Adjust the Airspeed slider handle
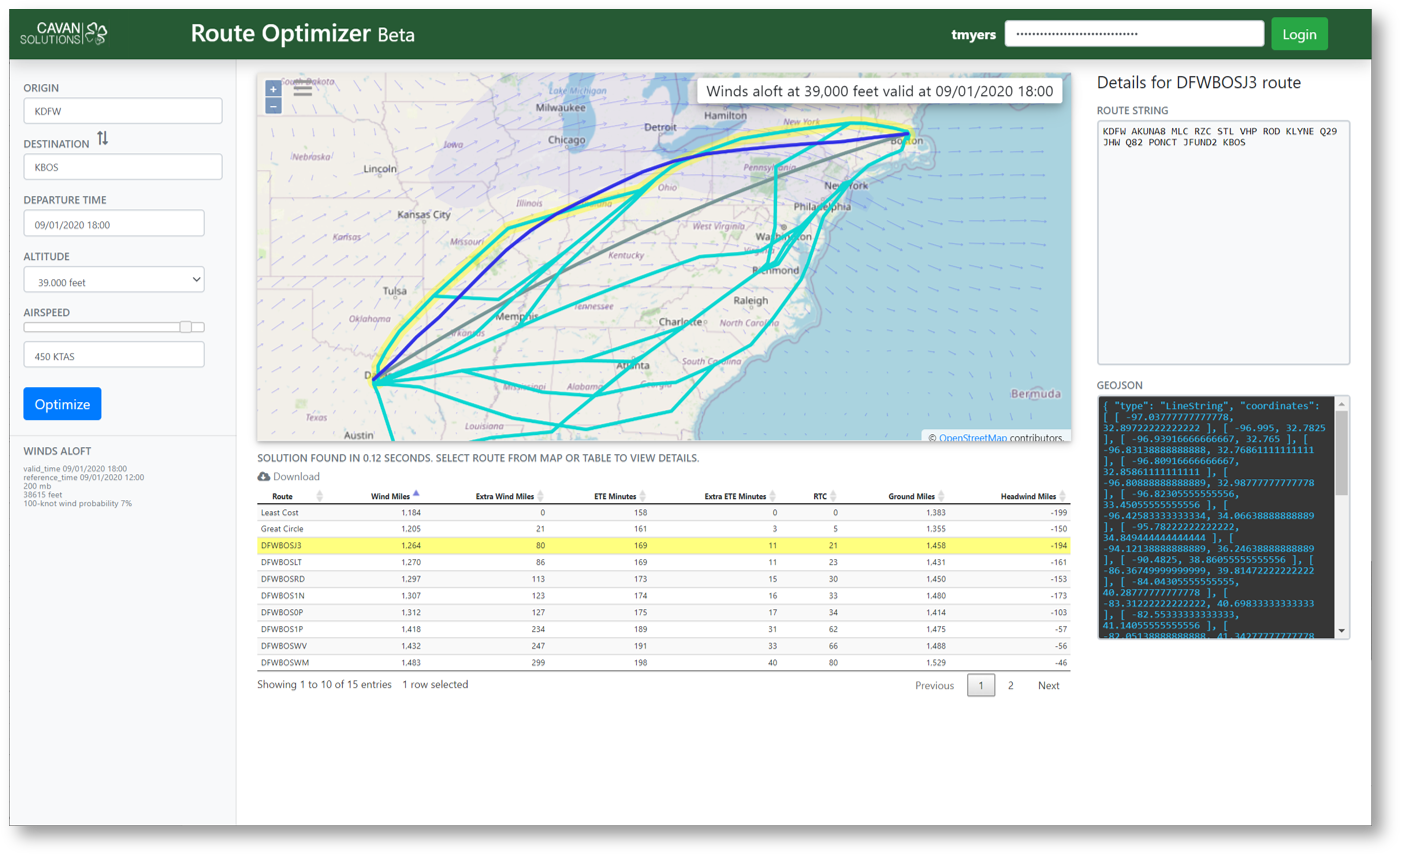This screenshot has width=1401, height=855. coord(186,327)
